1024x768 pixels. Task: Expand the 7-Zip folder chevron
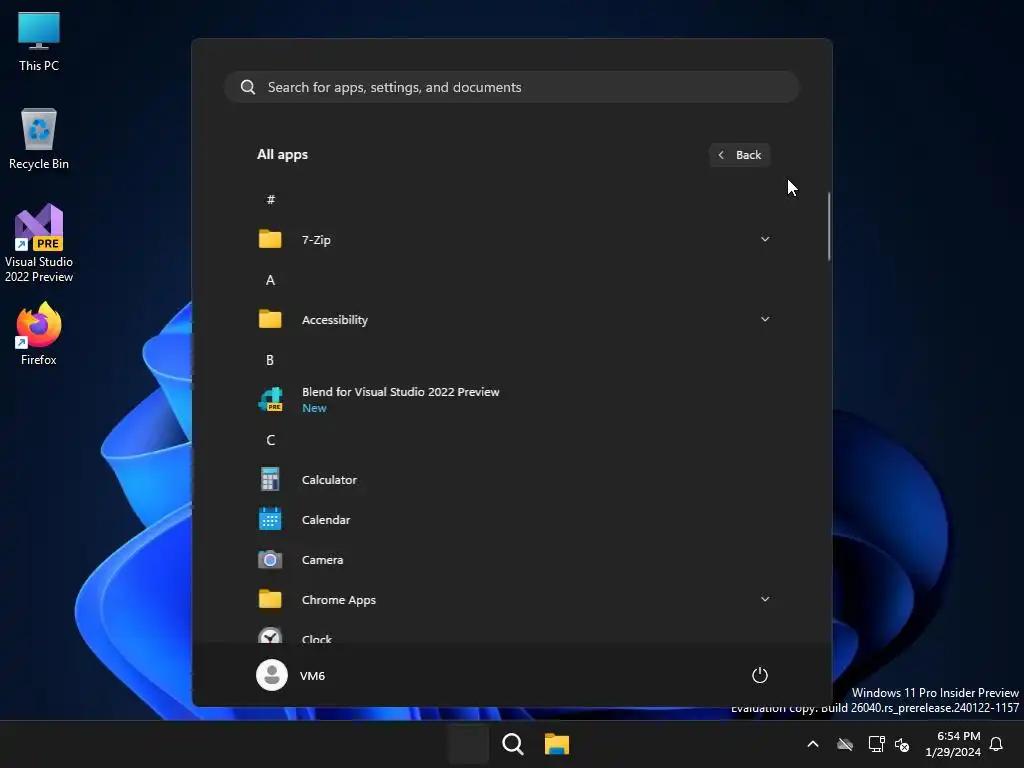tap(765, 239)
